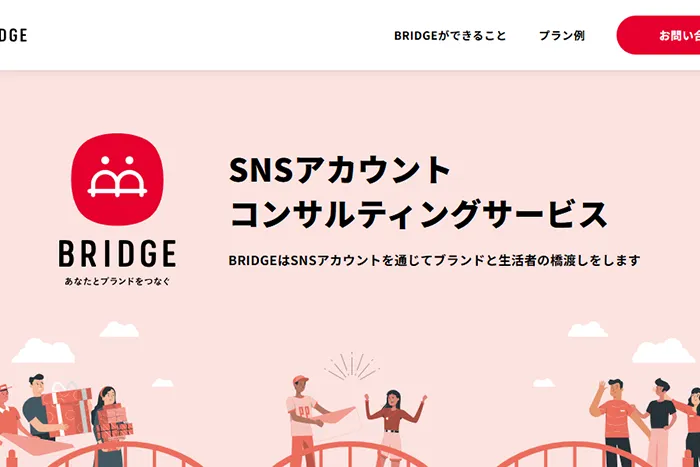Click the man in black t-shirt
This screenshot has width=700, height=467.
click(660, 422)
